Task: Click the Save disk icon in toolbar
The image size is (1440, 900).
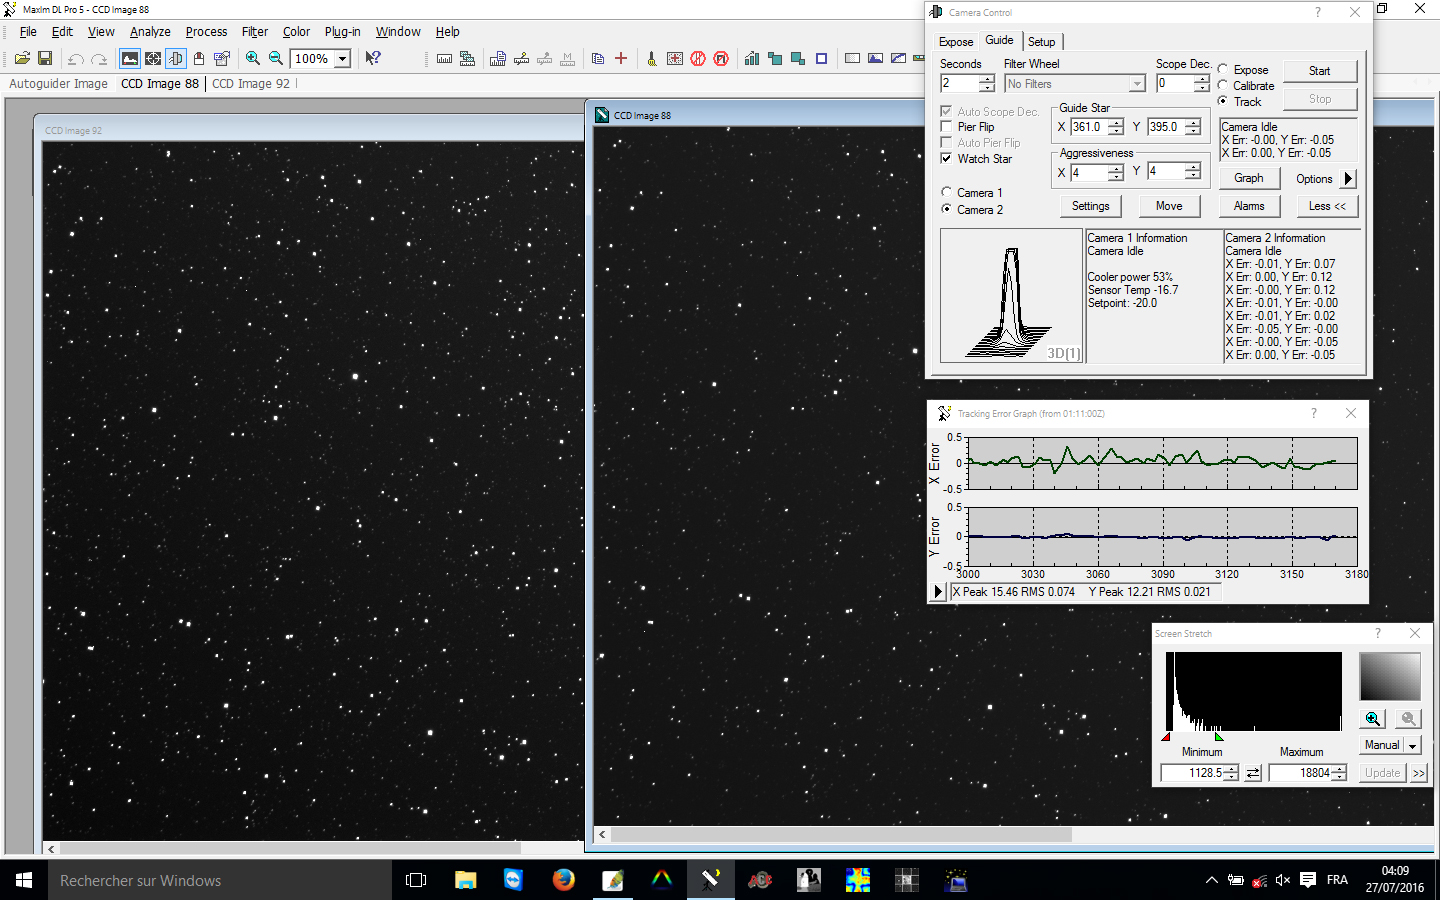Action: (45, 59)
